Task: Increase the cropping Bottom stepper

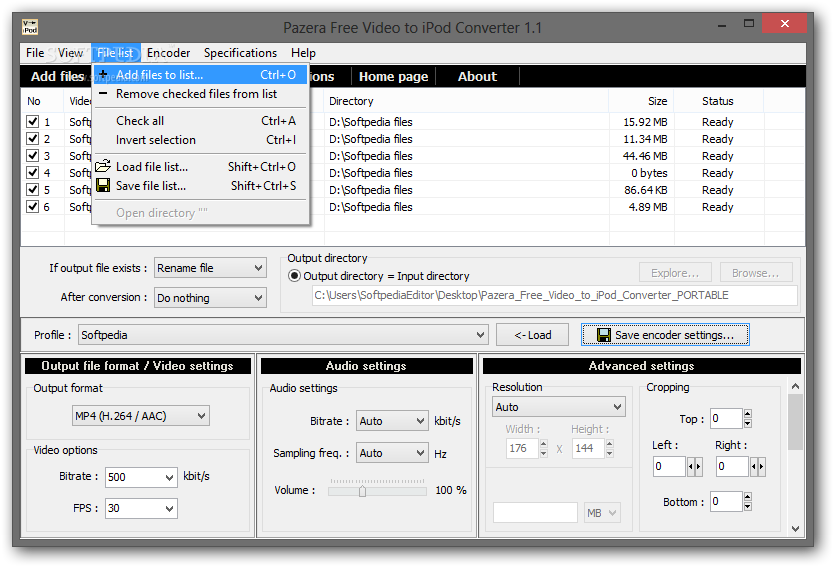Action: (748, 497)
